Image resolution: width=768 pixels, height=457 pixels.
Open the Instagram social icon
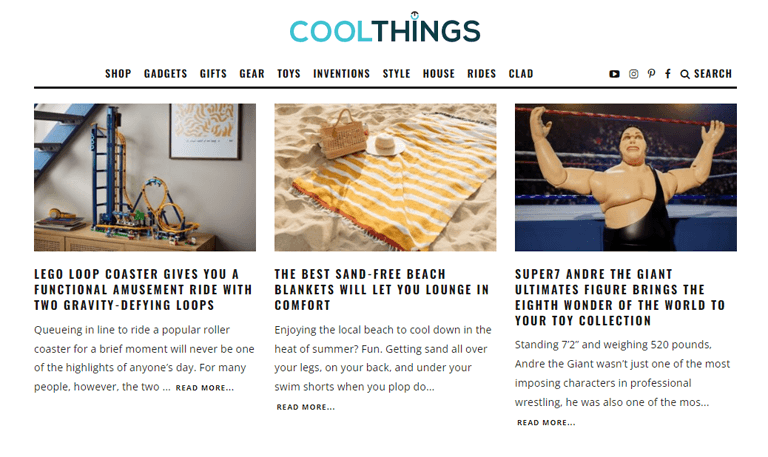click(633, 74)
